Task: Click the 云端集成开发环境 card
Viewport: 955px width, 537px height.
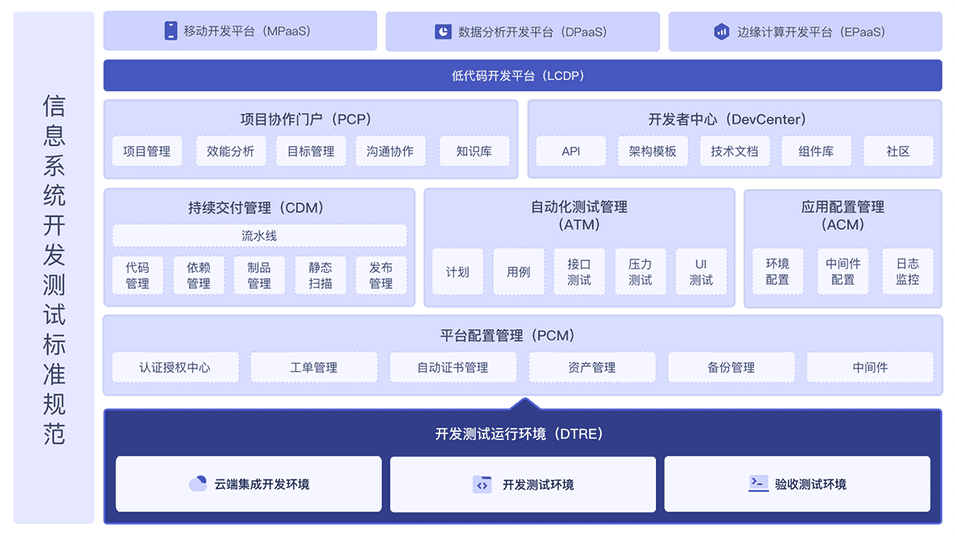Action: (x=248, y=484)
